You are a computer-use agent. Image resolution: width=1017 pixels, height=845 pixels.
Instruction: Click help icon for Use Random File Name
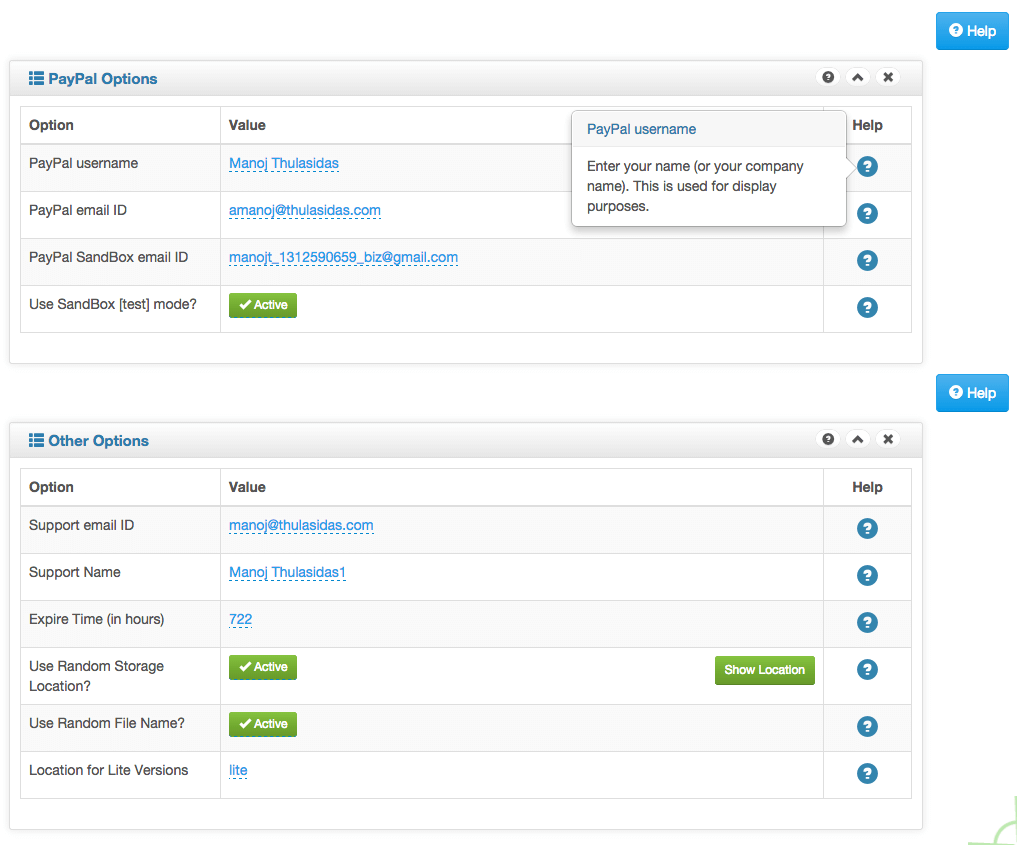[x=867, y=726]
